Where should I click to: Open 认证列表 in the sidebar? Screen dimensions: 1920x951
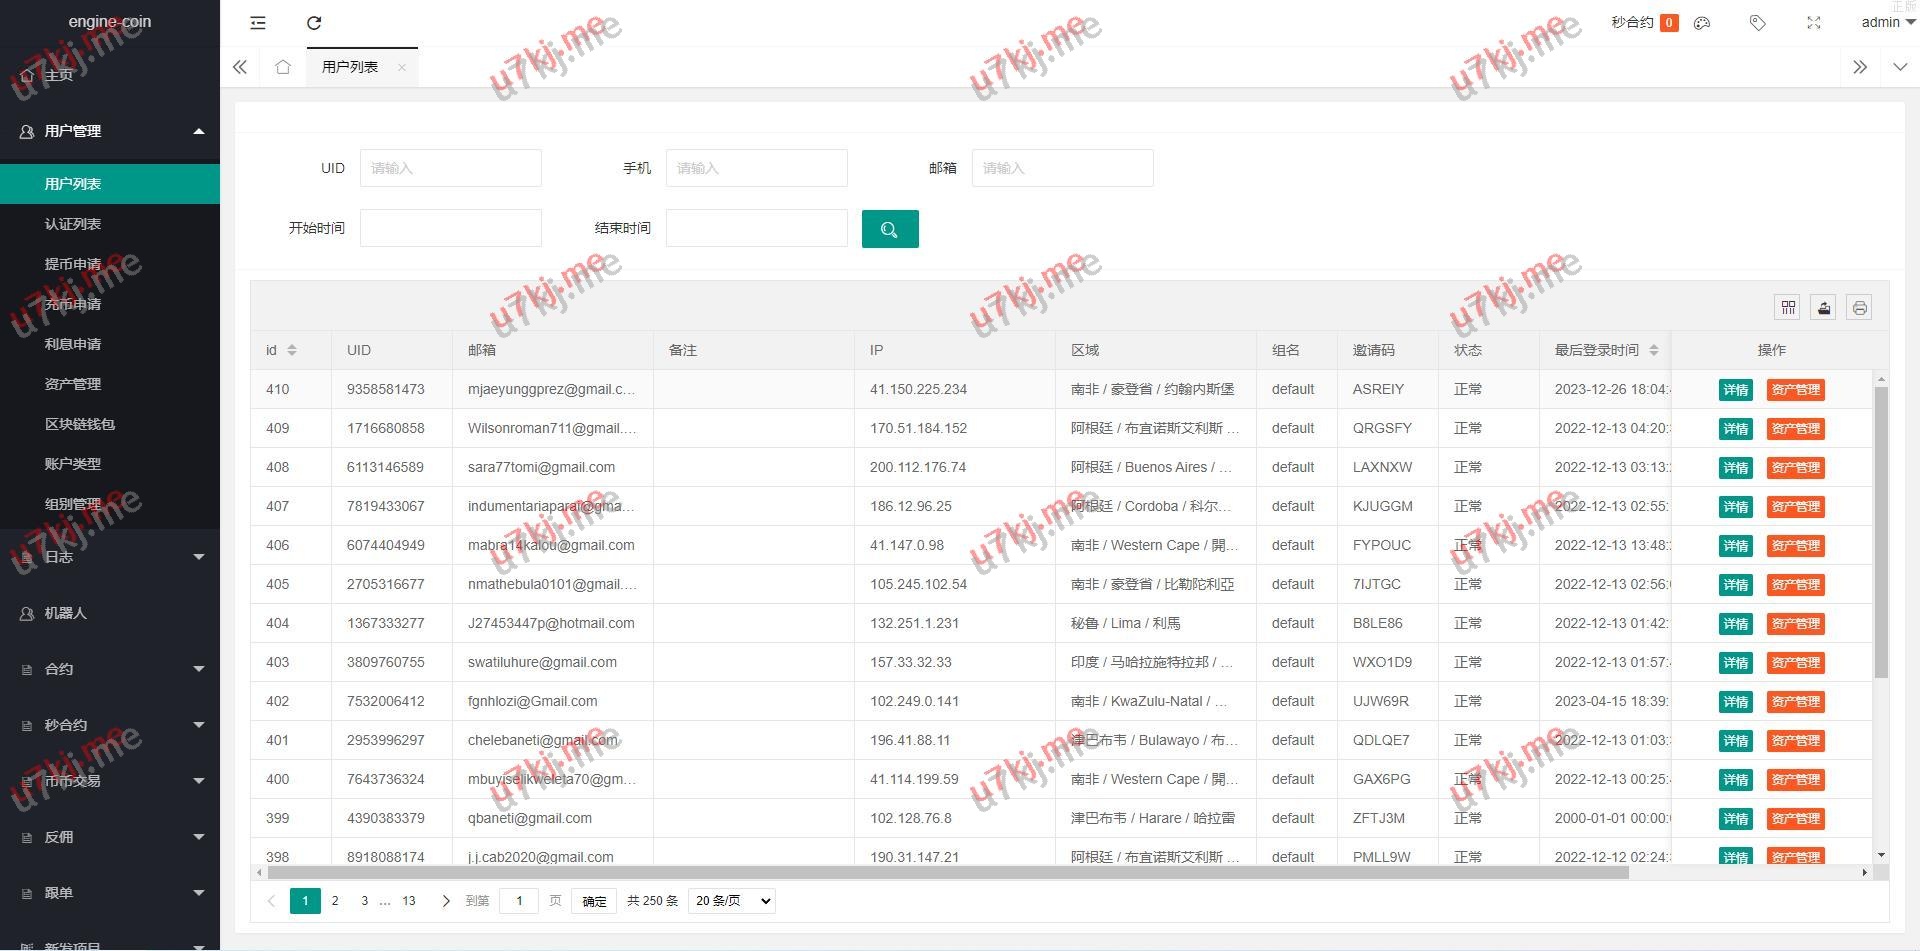73,224
